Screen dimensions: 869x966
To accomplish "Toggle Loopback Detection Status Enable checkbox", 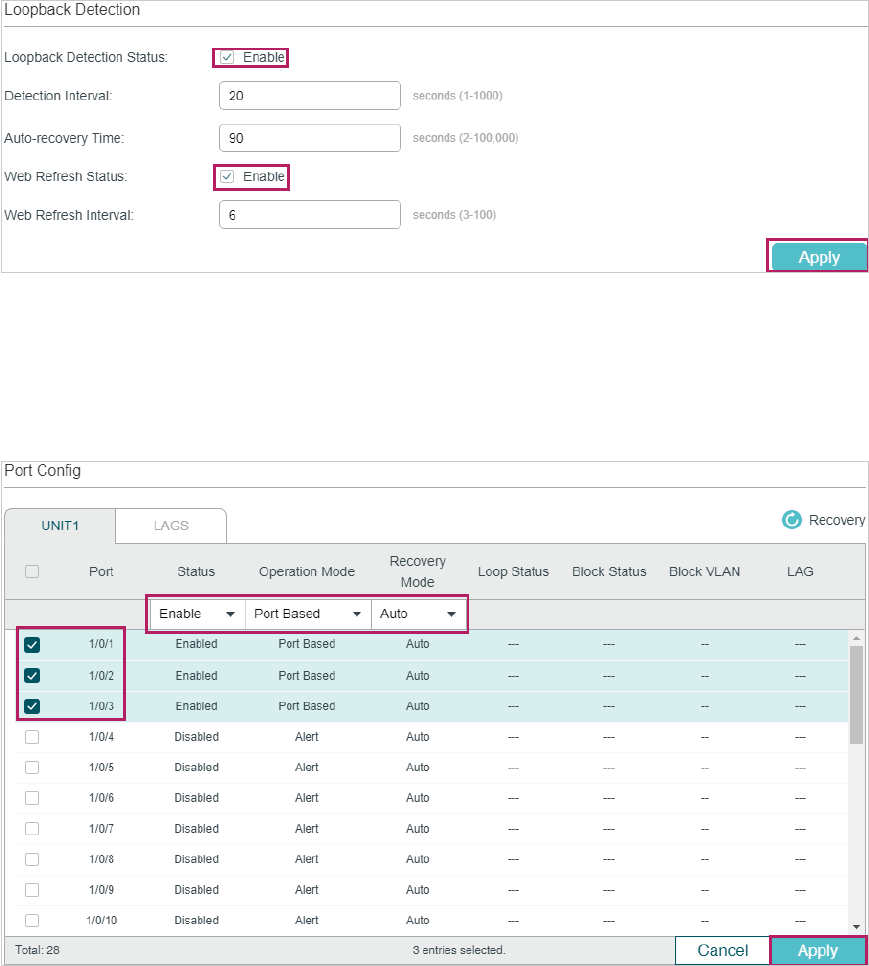I will [x=227, y=57].
